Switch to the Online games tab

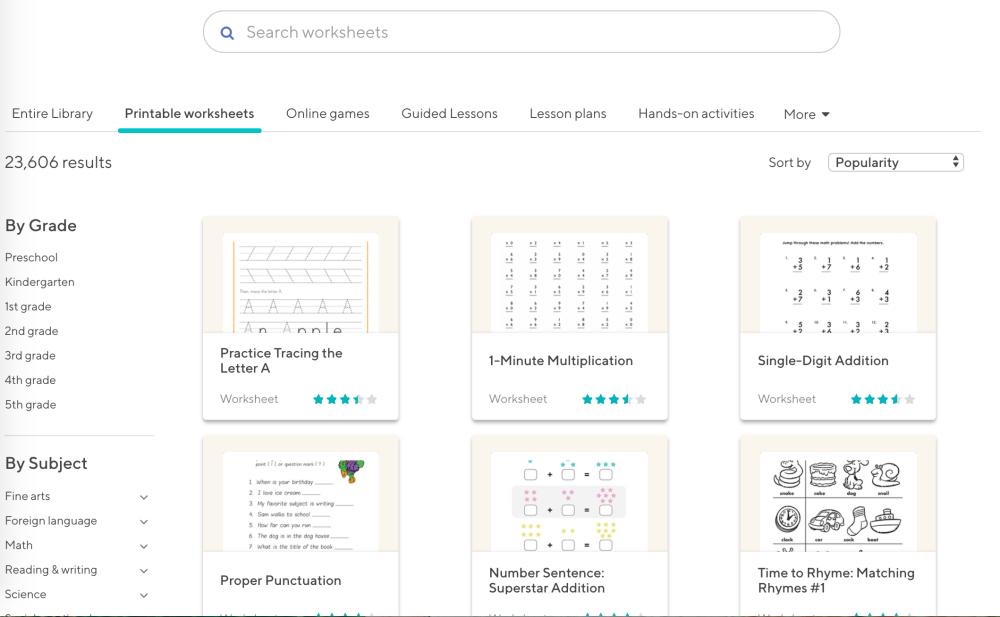327,114
